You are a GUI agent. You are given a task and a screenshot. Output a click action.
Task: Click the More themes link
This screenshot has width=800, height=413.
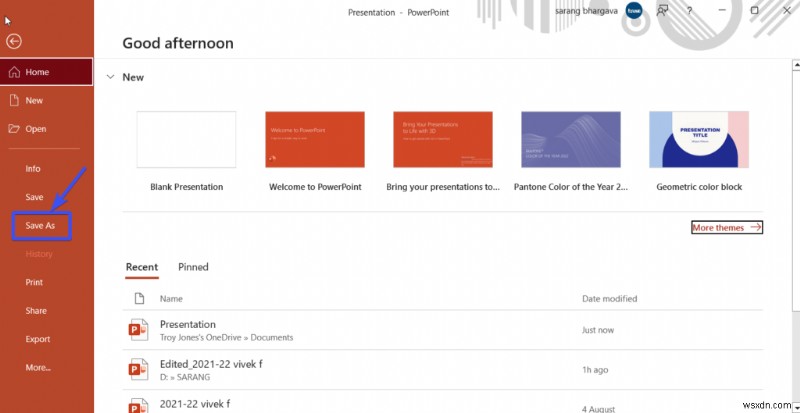coord(727,227)
